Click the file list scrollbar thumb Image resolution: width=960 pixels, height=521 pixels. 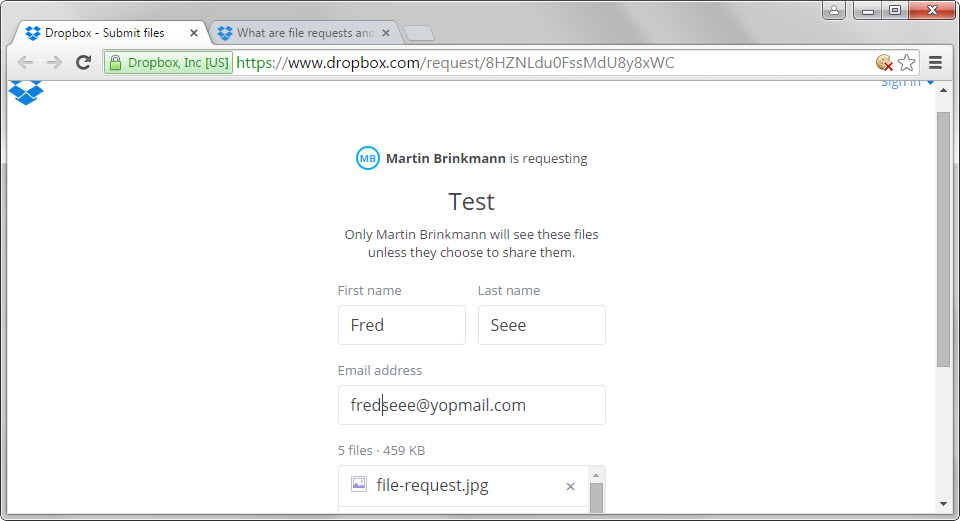pos(596,498)
